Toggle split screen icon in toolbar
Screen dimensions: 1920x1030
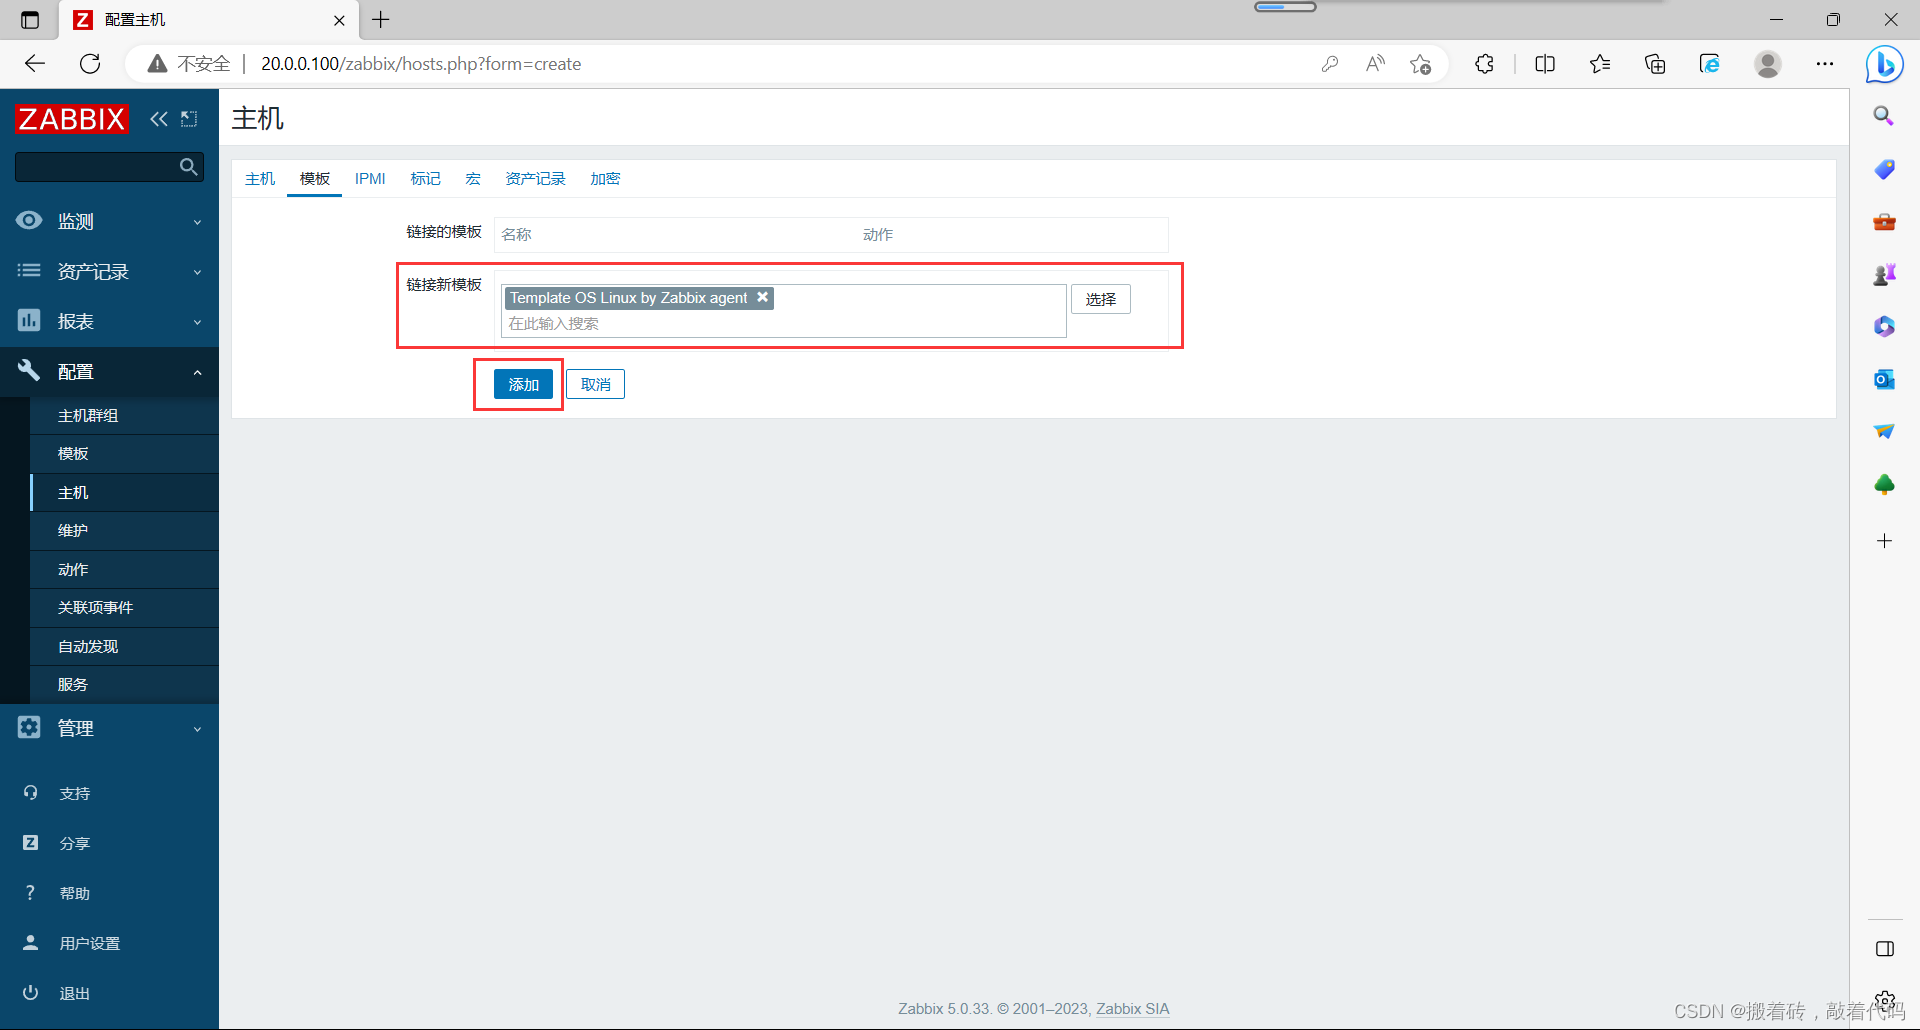pyautogui.click(x=1545, y=64)
